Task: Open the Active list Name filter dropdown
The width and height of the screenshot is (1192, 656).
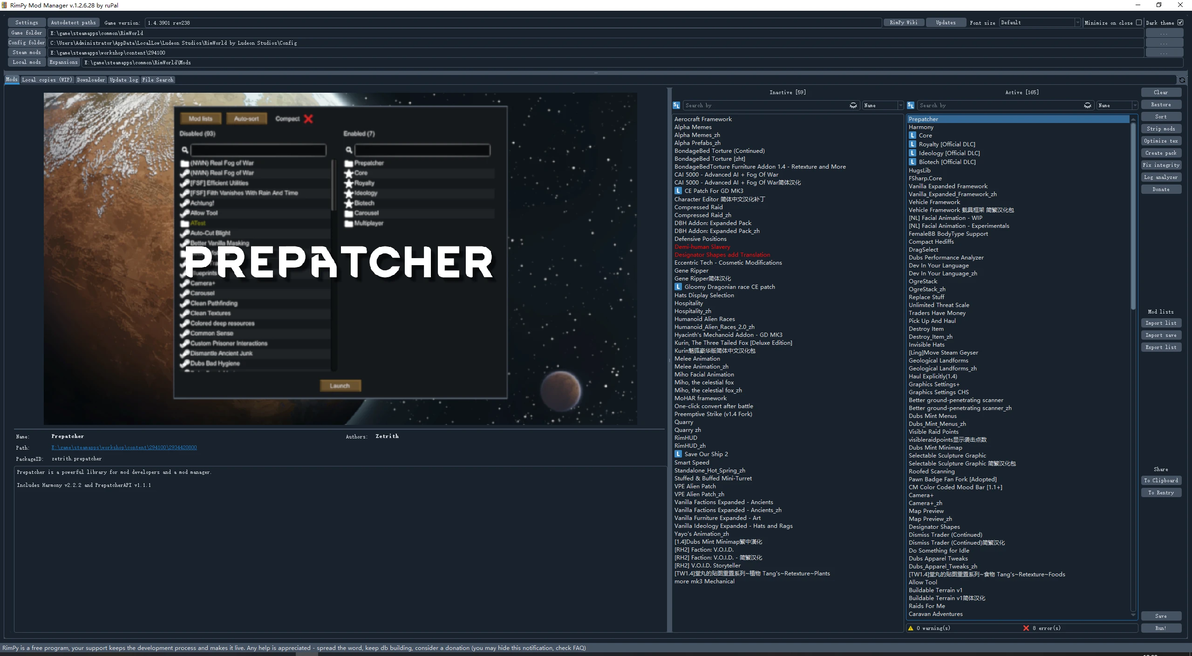Action: point(1117,105)
